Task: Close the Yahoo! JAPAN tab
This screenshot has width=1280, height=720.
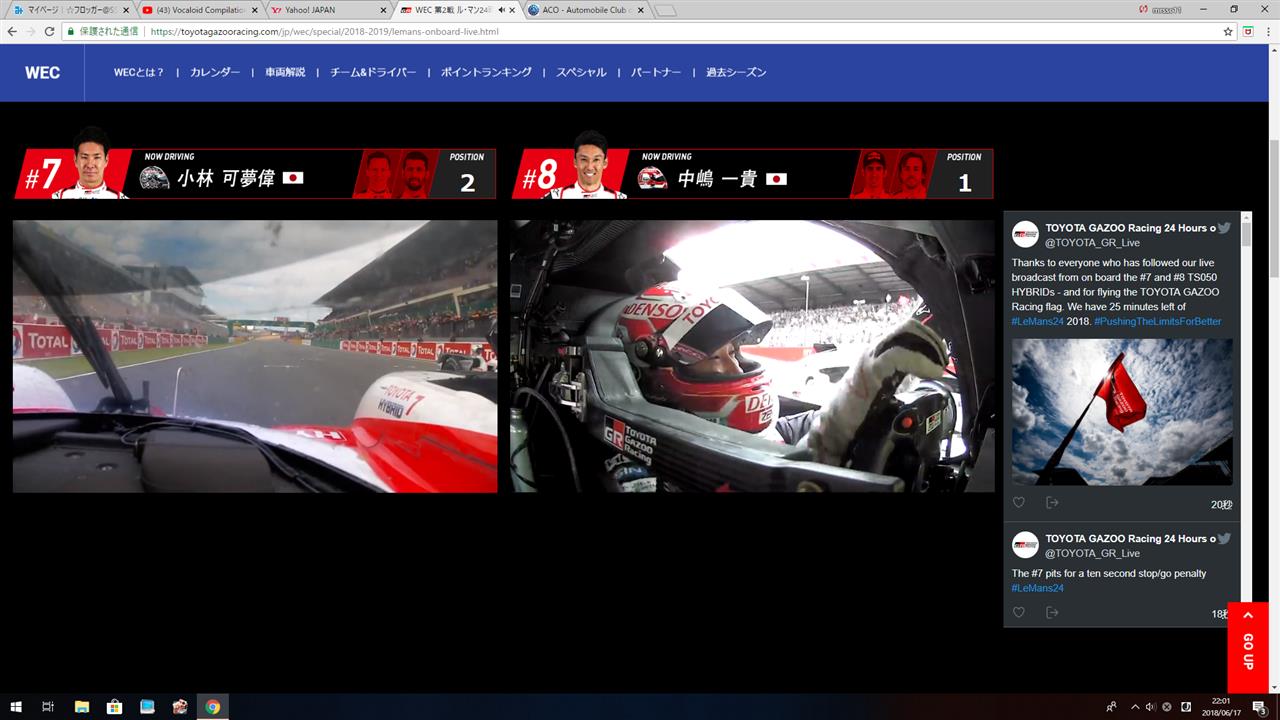Action: coord(383,10)
